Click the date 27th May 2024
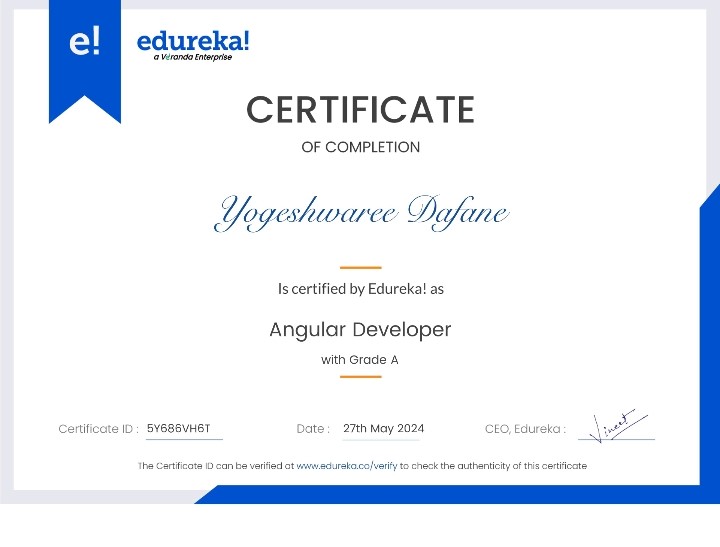Viewport: 720px width, 547px height. point(383,429)
